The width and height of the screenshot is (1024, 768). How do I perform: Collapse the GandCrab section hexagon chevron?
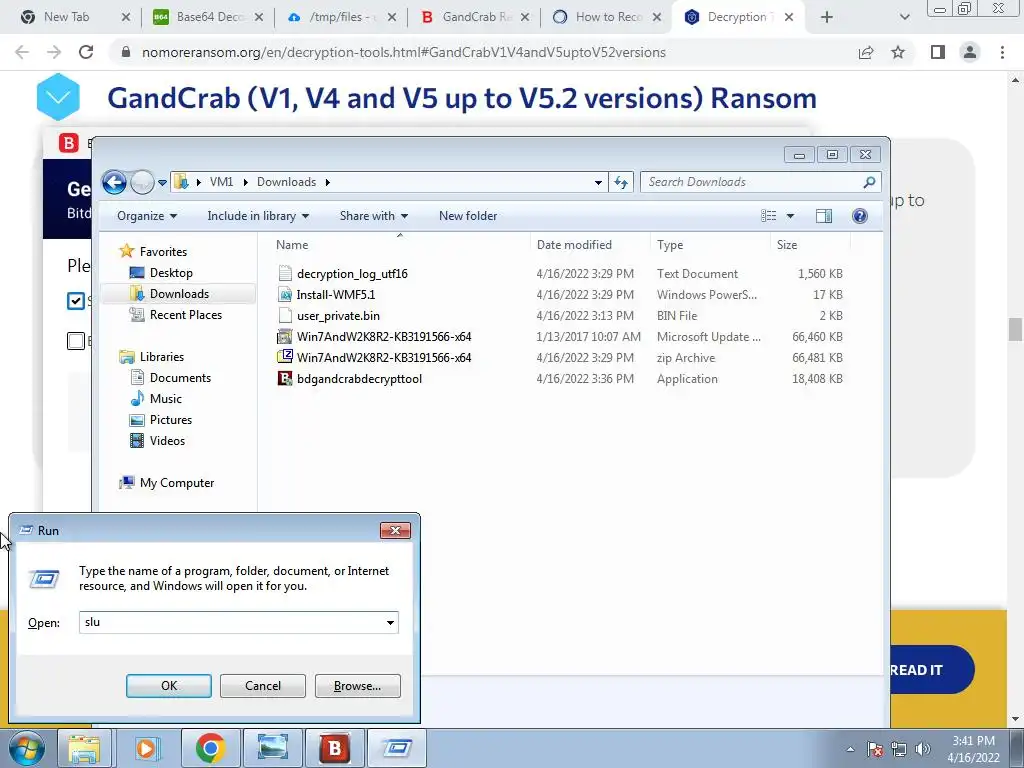click(x=58, y=97)
